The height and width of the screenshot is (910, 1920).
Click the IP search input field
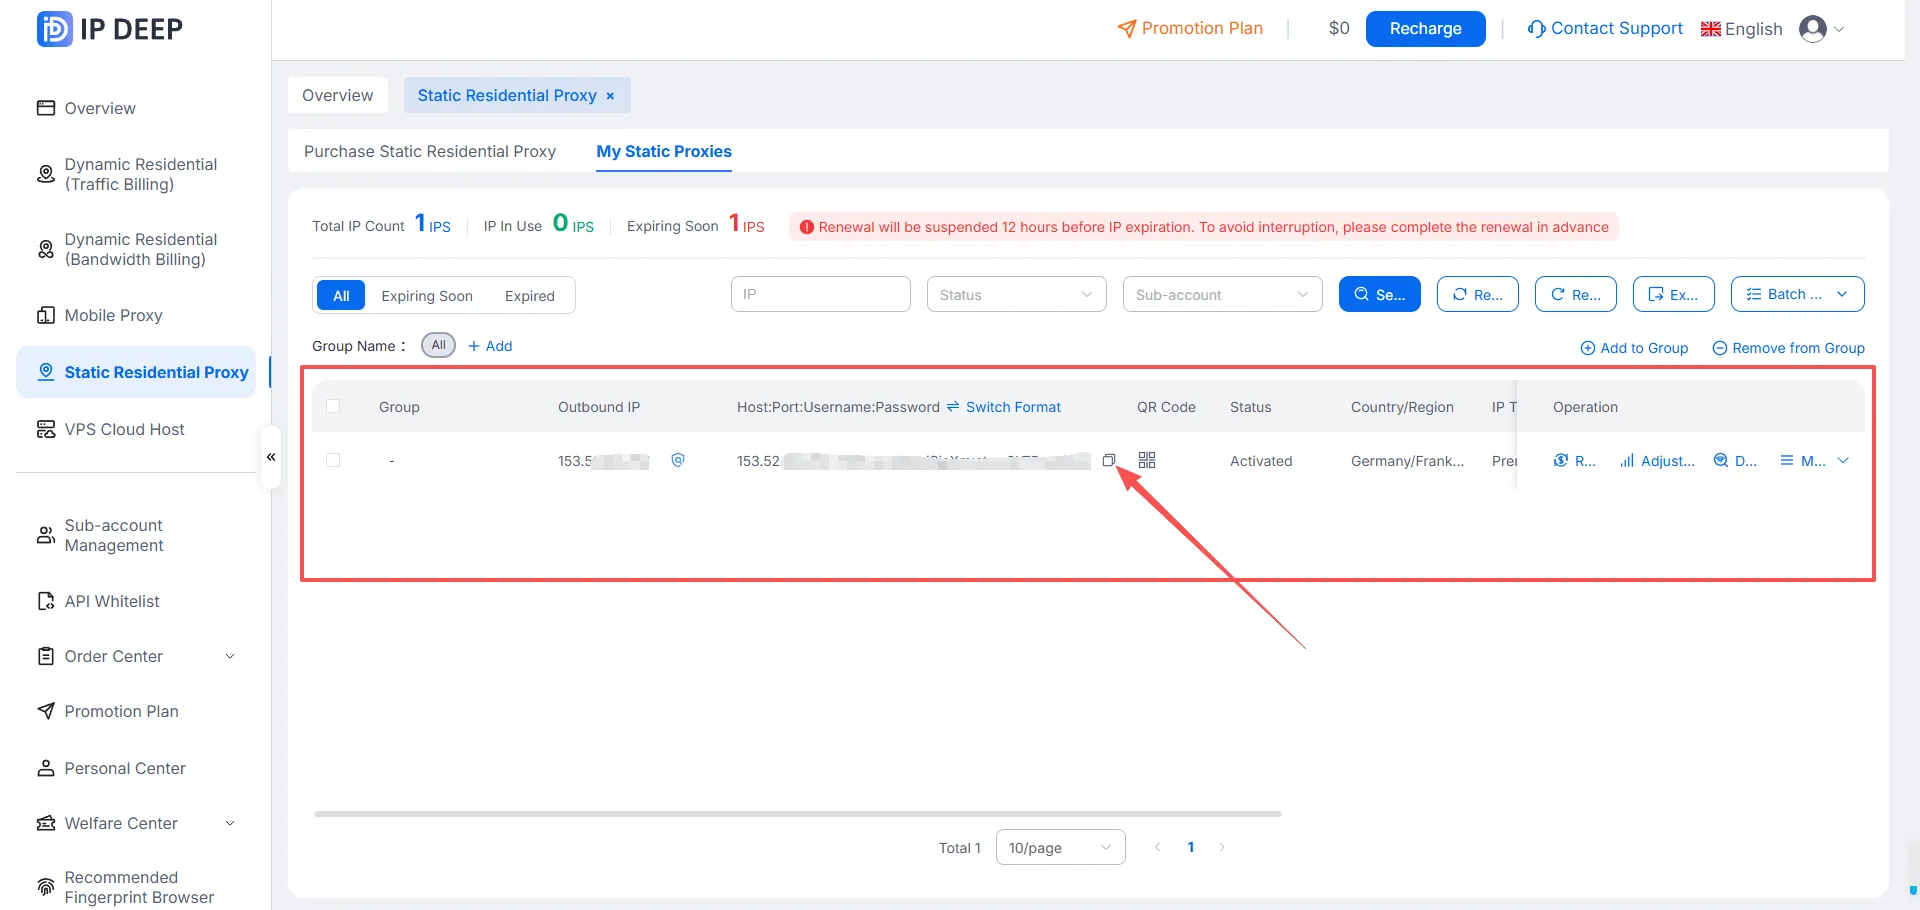click(x=820, y=294)
